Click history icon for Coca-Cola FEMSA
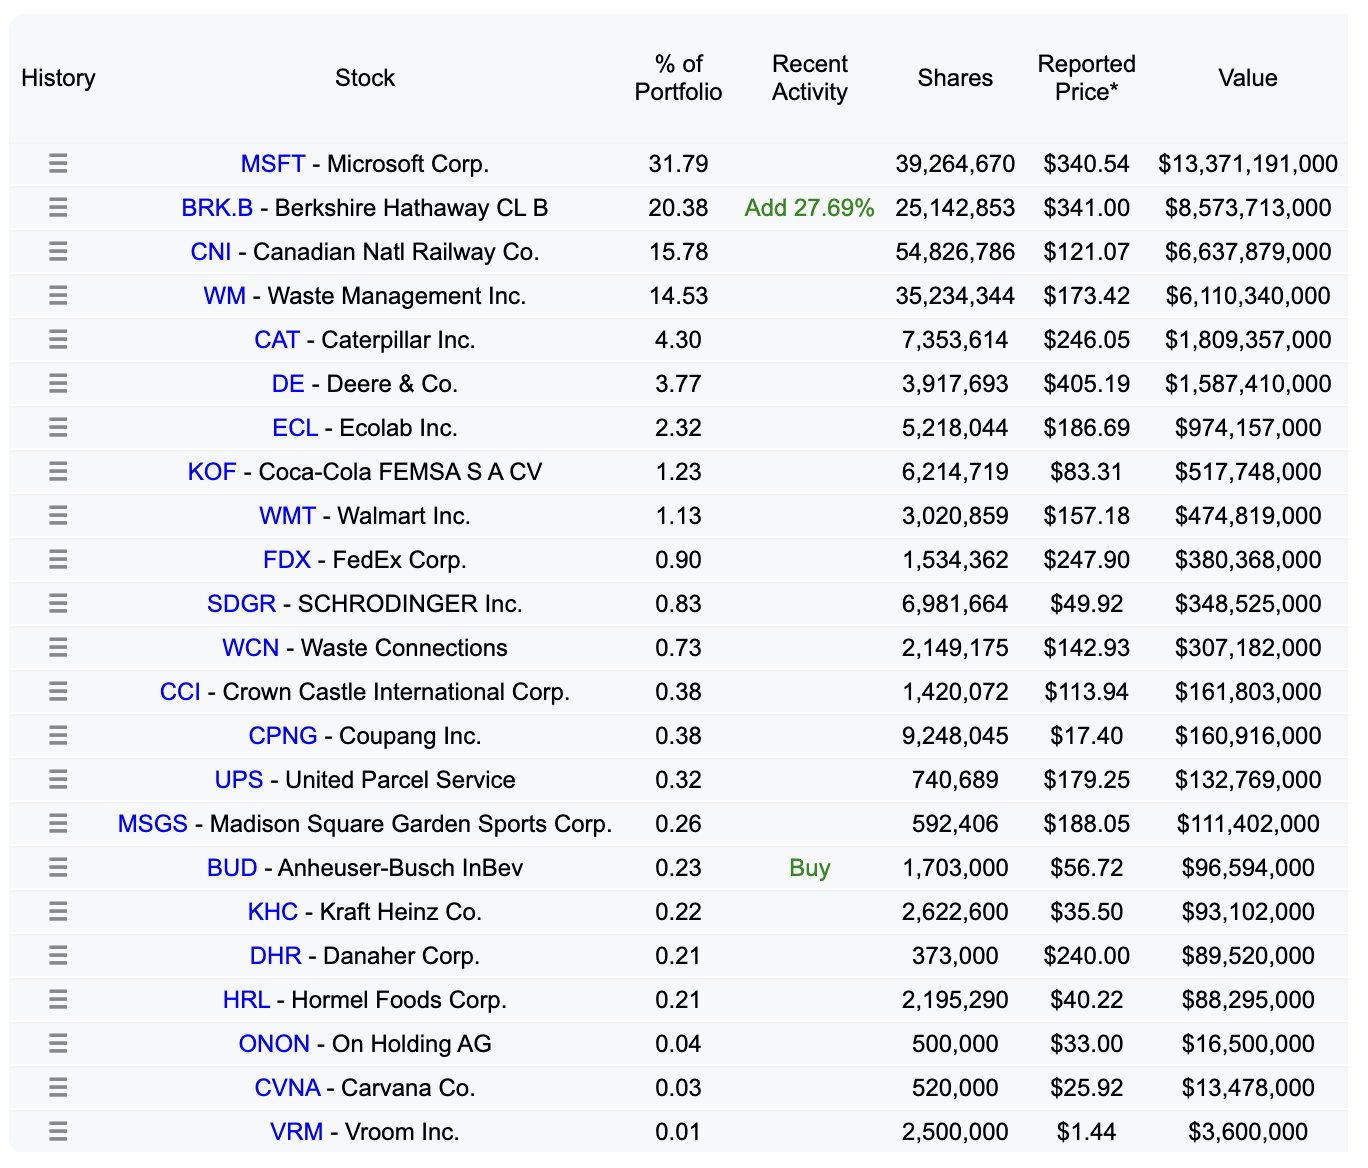1368x1168 pixels. coord(58,472)
